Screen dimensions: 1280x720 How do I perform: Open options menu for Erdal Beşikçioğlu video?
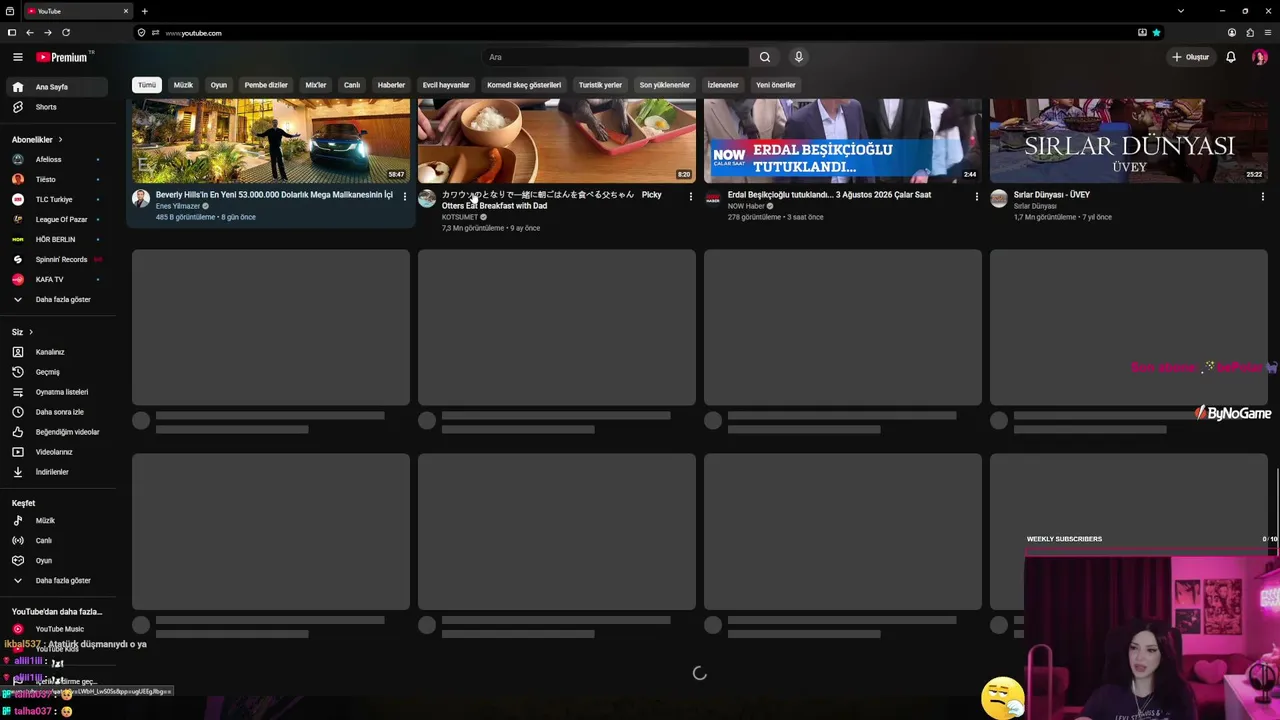(976, 197)
